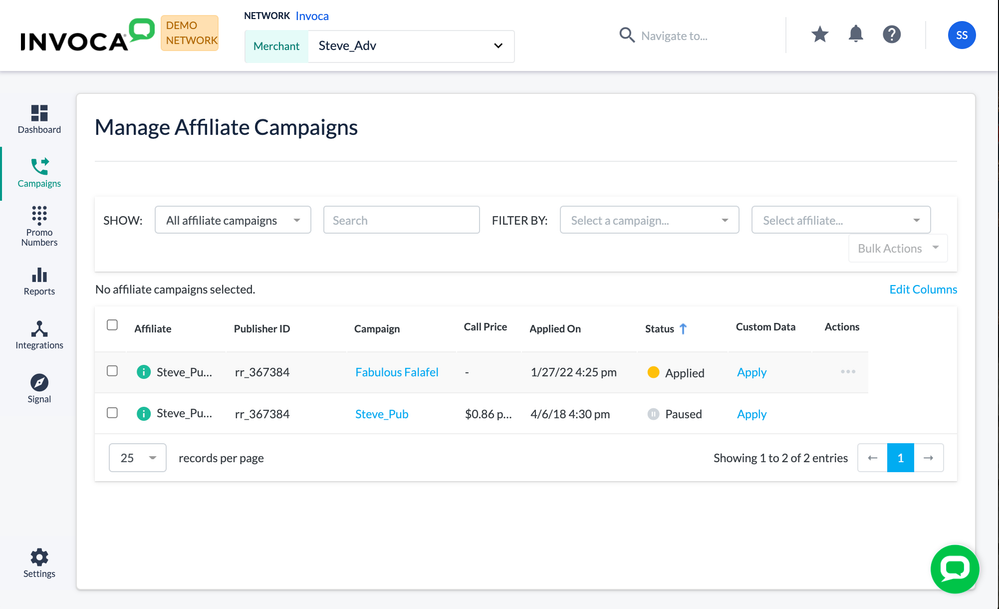Open the live chat bubble widget
999x609 pixels.
point(954,569)
